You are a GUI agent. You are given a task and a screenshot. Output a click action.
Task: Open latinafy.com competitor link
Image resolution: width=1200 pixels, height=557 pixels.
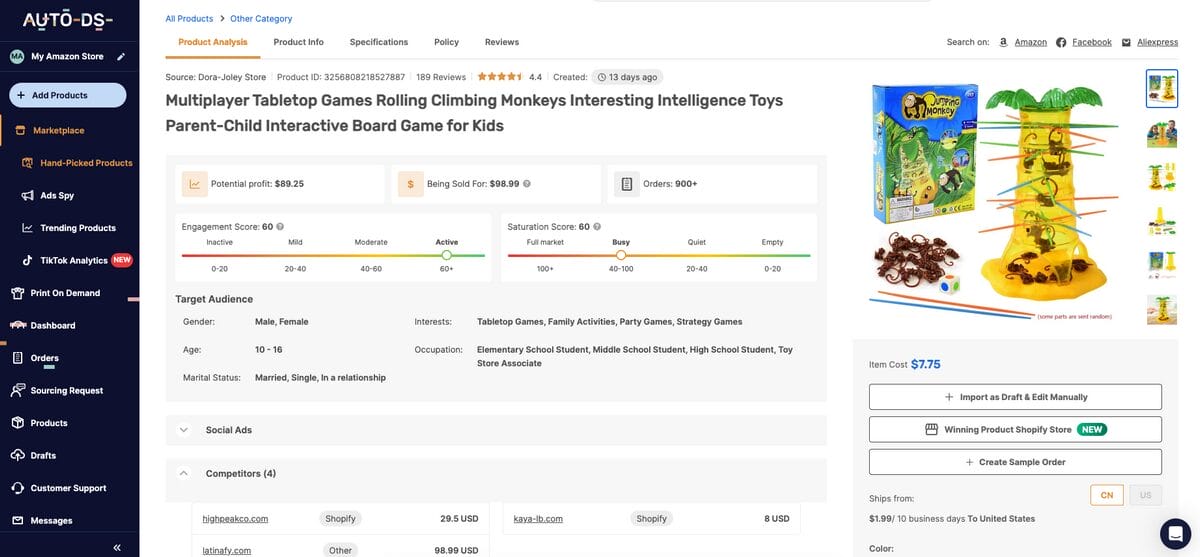(x=226, y=550)
